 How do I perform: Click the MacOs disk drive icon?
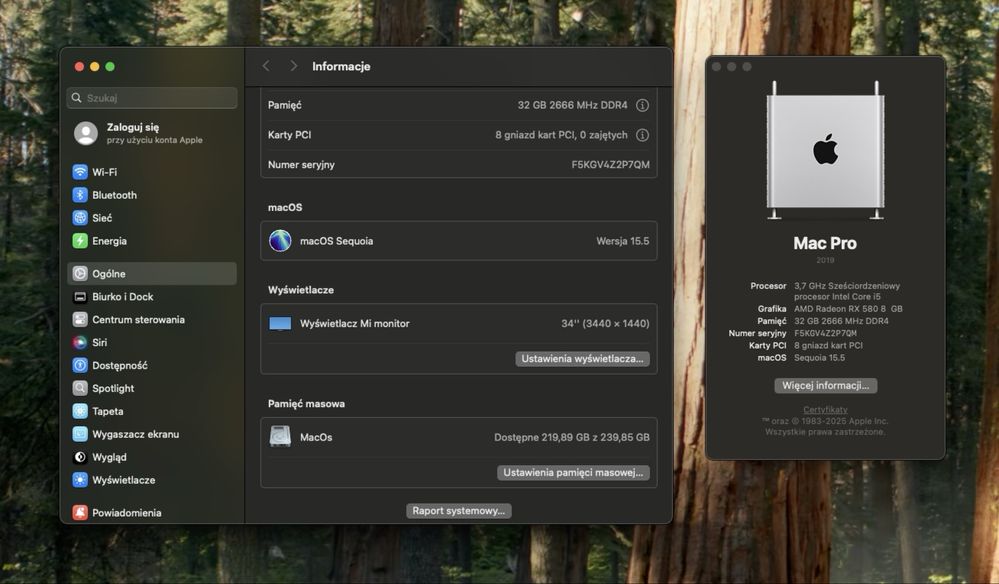pos(280,437)
